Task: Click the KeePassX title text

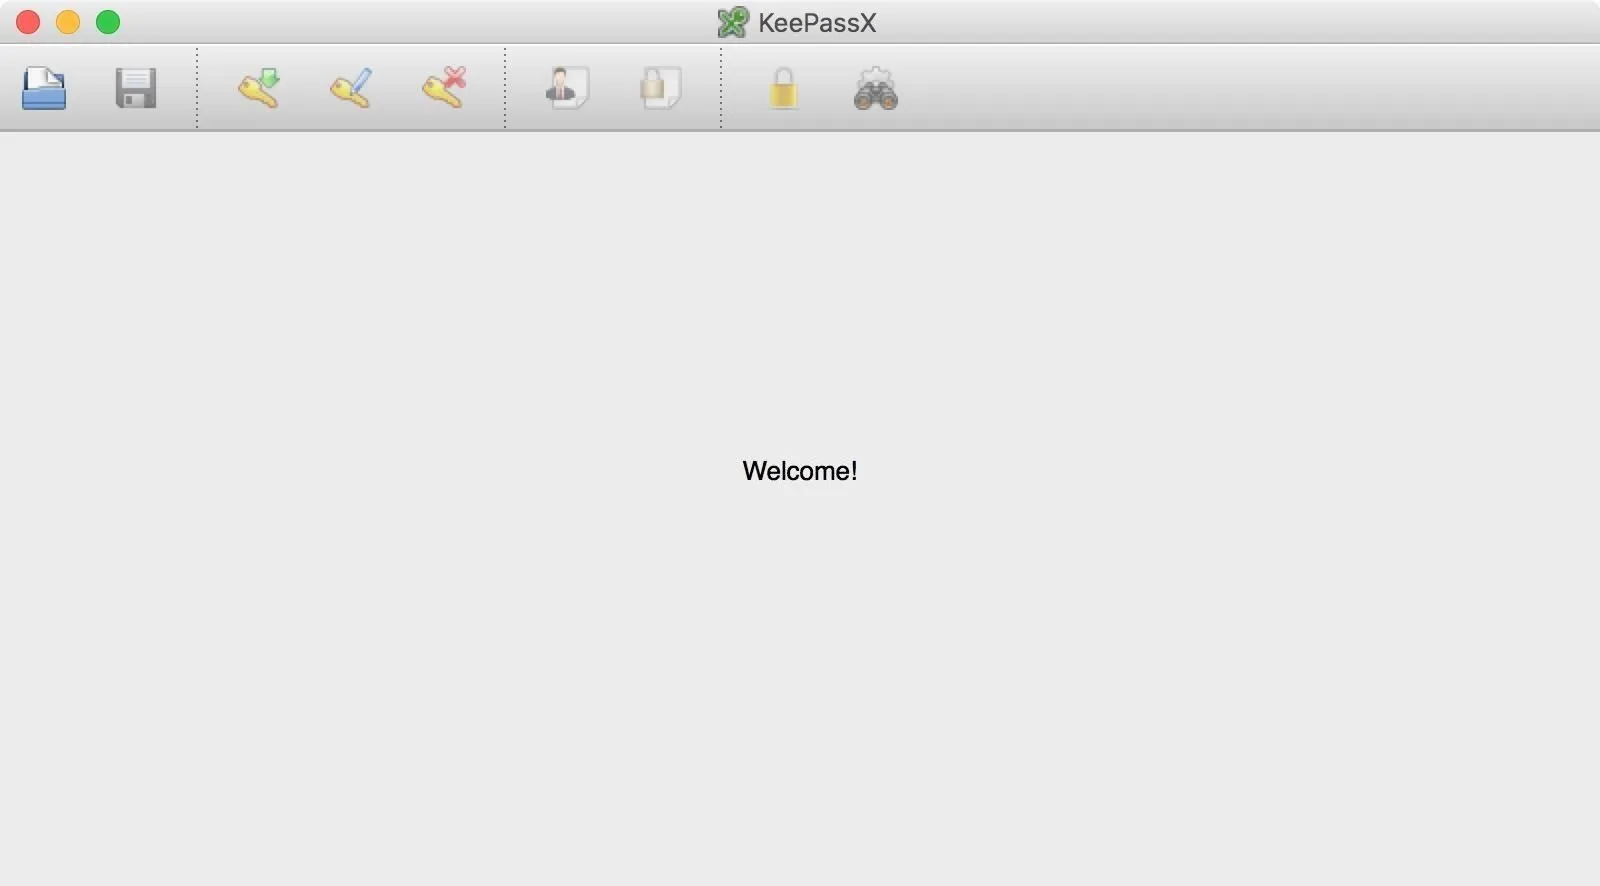Action: tap(817, 23)
